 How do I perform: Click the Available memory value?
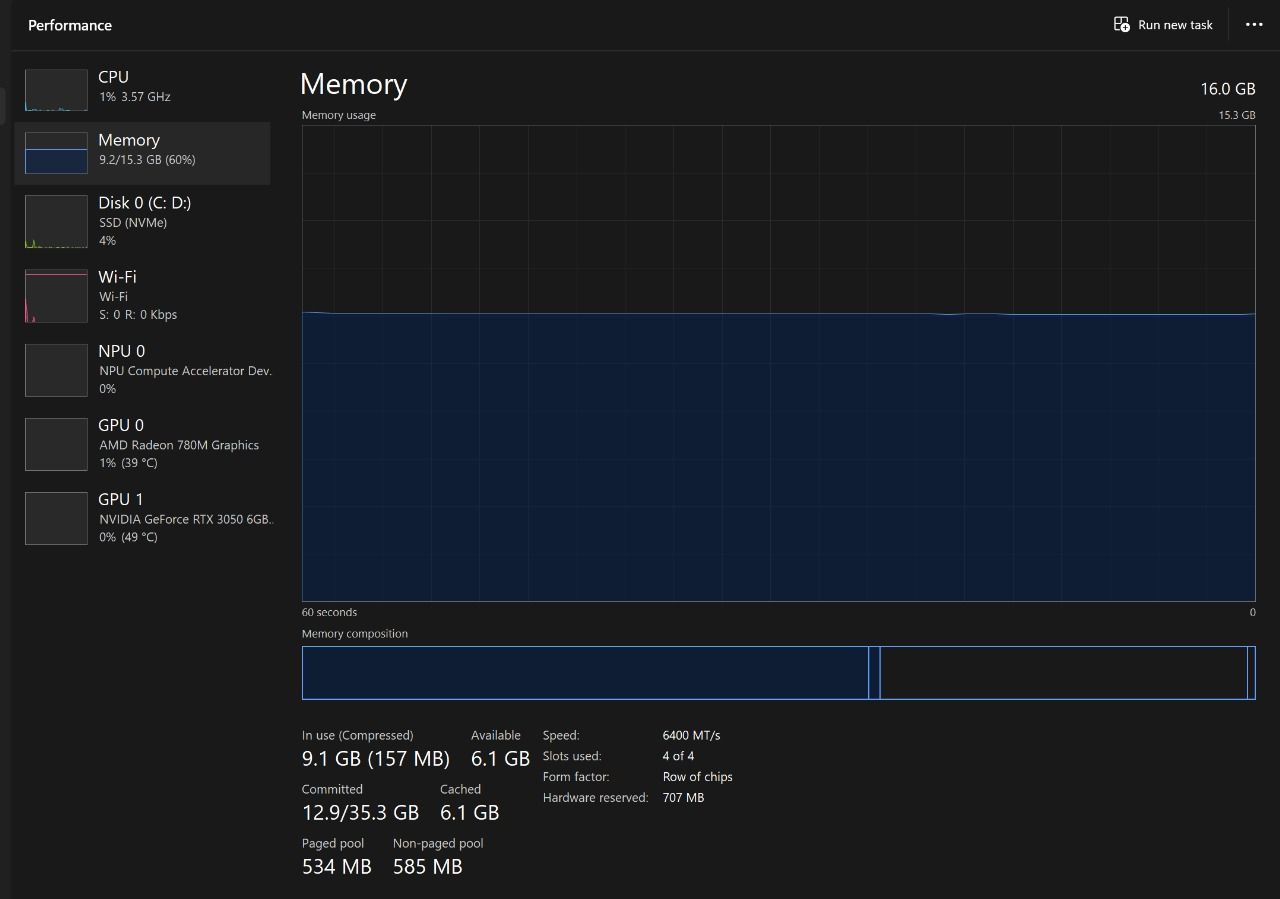point(500,759)
